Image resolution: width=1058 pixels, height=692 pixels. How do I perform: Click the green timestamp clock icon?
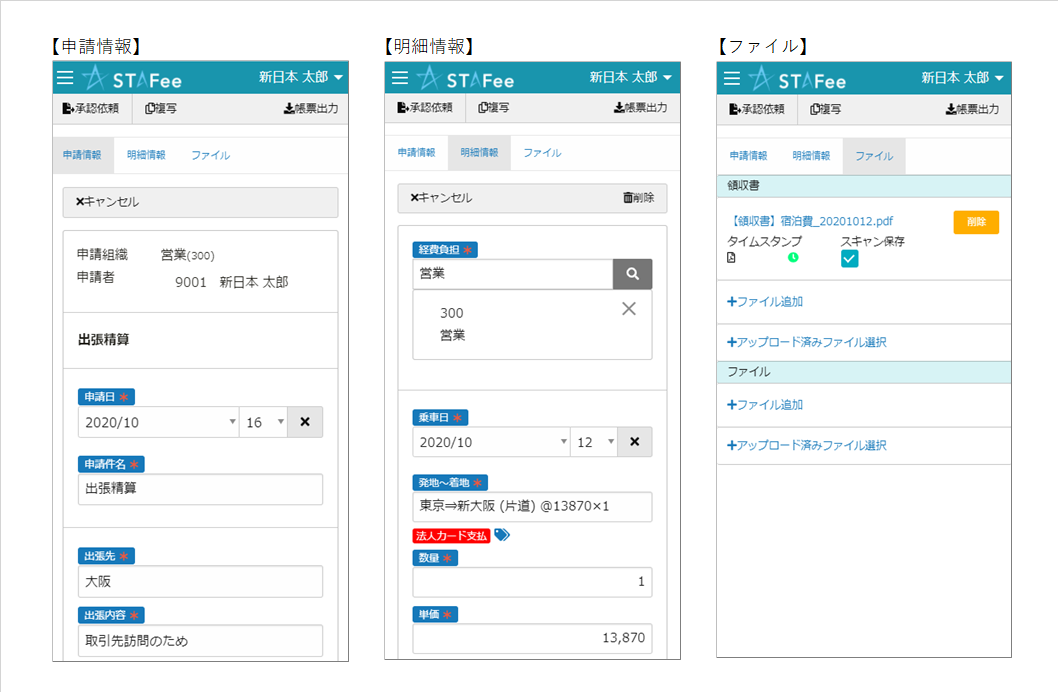point(793,257)
